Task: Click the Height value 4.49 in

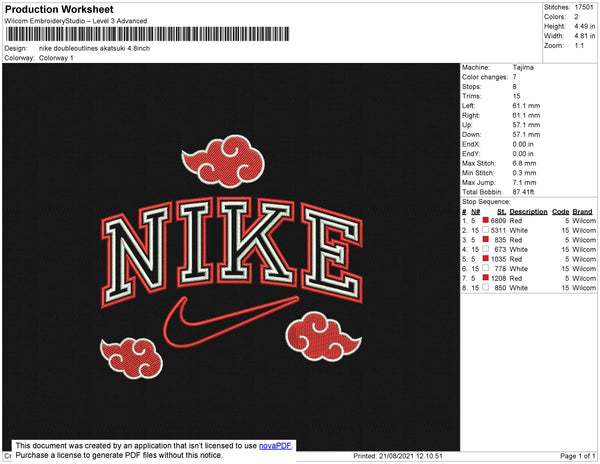Action: coord(585,26)
